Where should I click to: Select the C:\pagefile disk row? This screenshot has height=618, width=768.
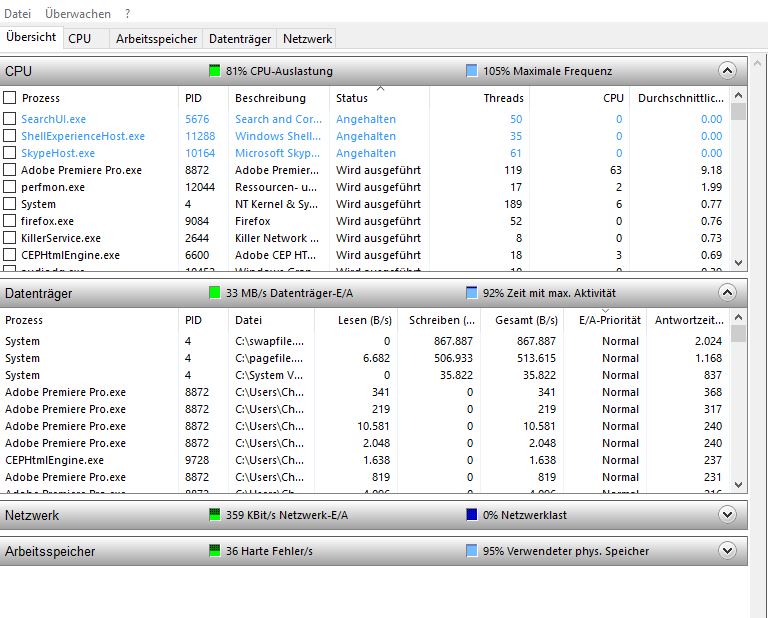point(365,358)
